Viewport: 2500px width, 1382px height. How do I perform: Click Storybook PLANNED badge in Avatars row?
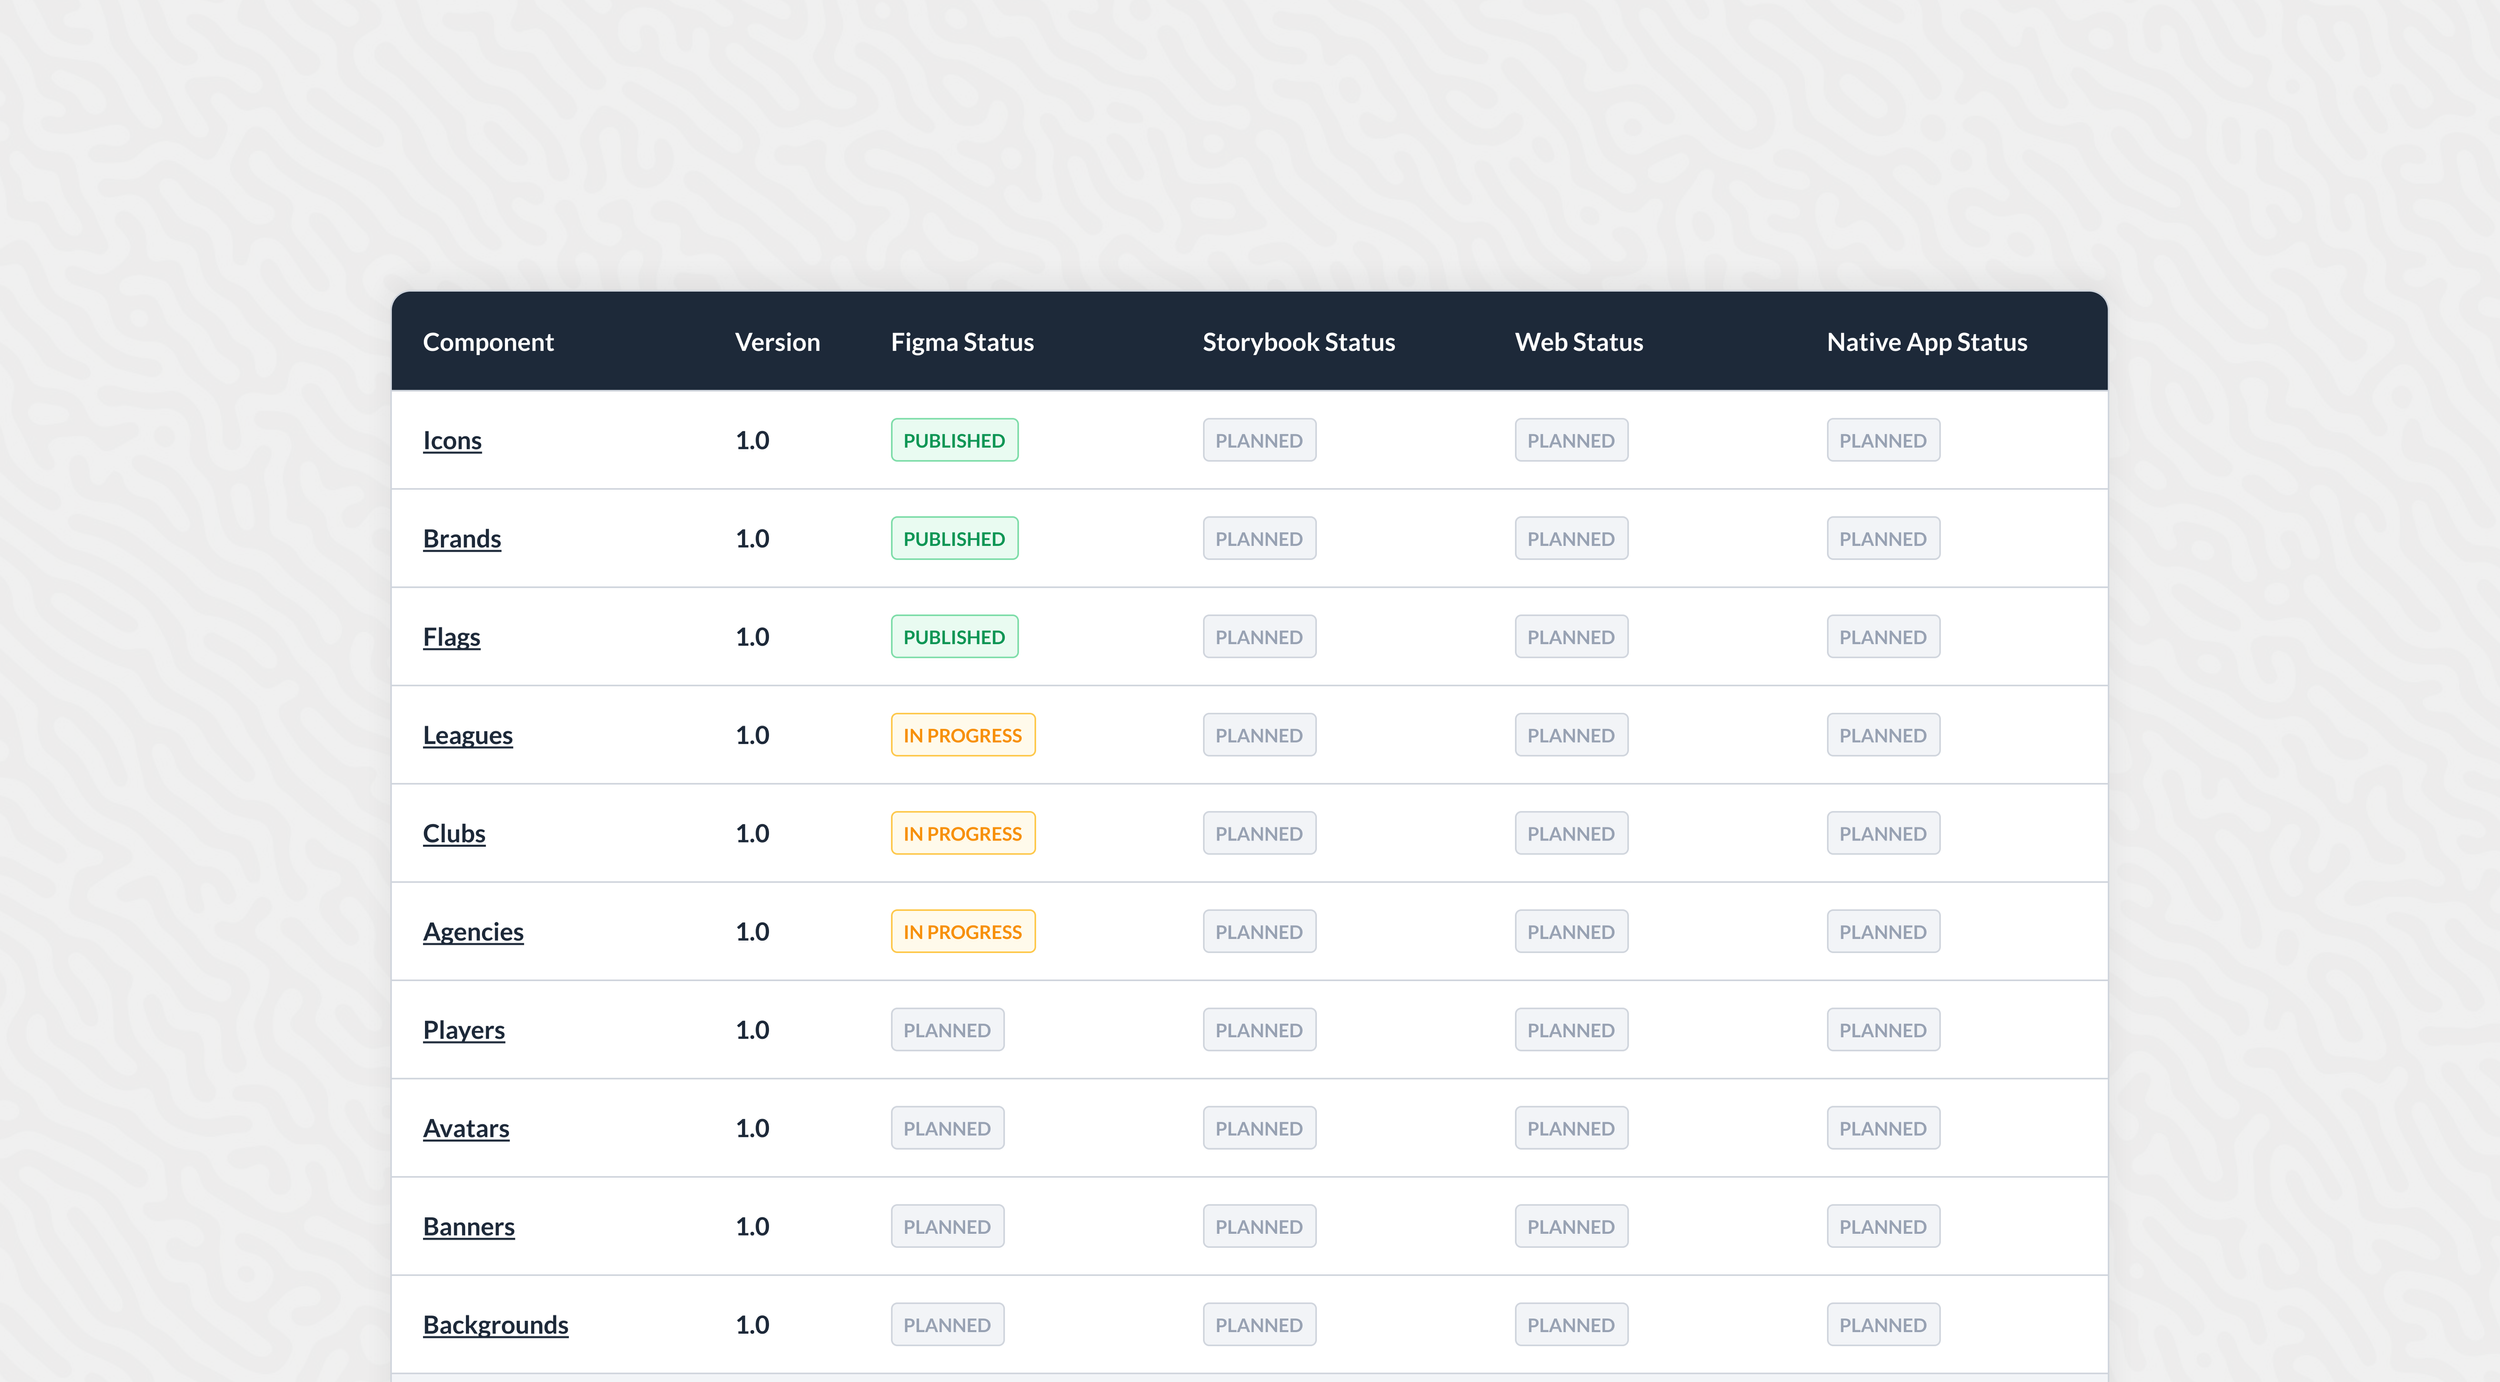(1260, 1128)
